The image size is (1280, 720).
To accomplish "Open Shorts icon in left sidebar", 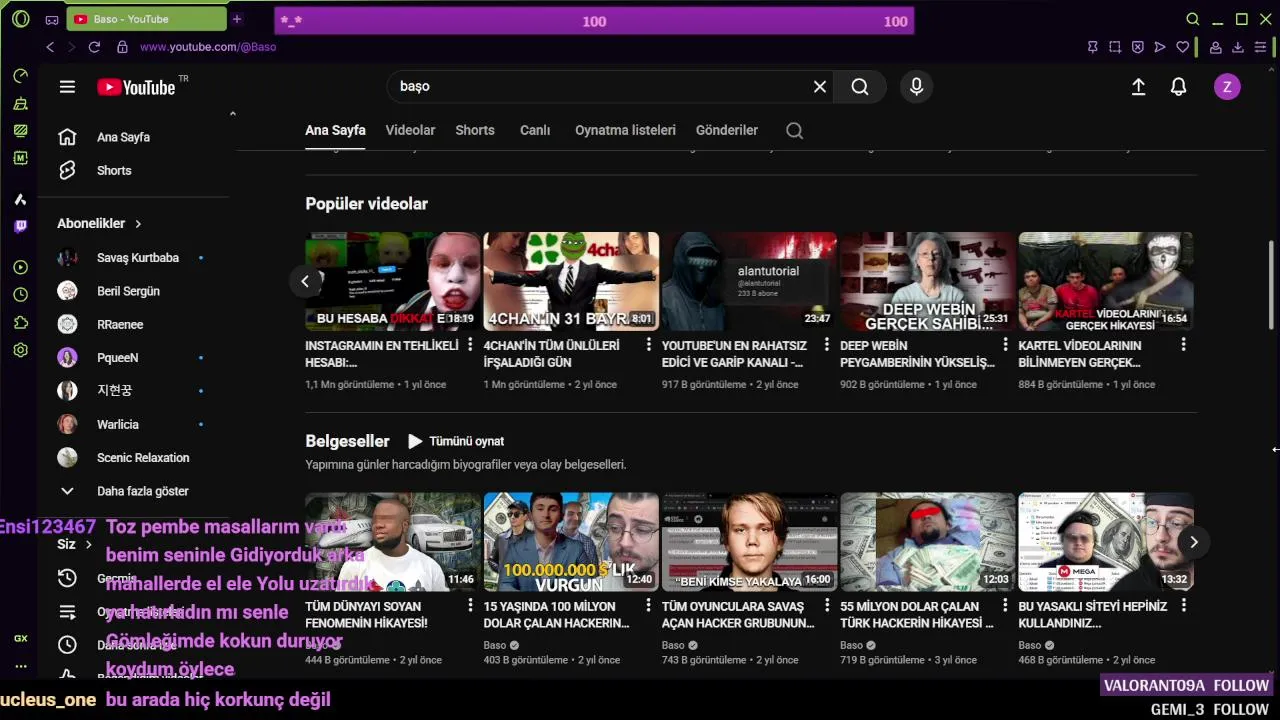I will coord(67,170).
